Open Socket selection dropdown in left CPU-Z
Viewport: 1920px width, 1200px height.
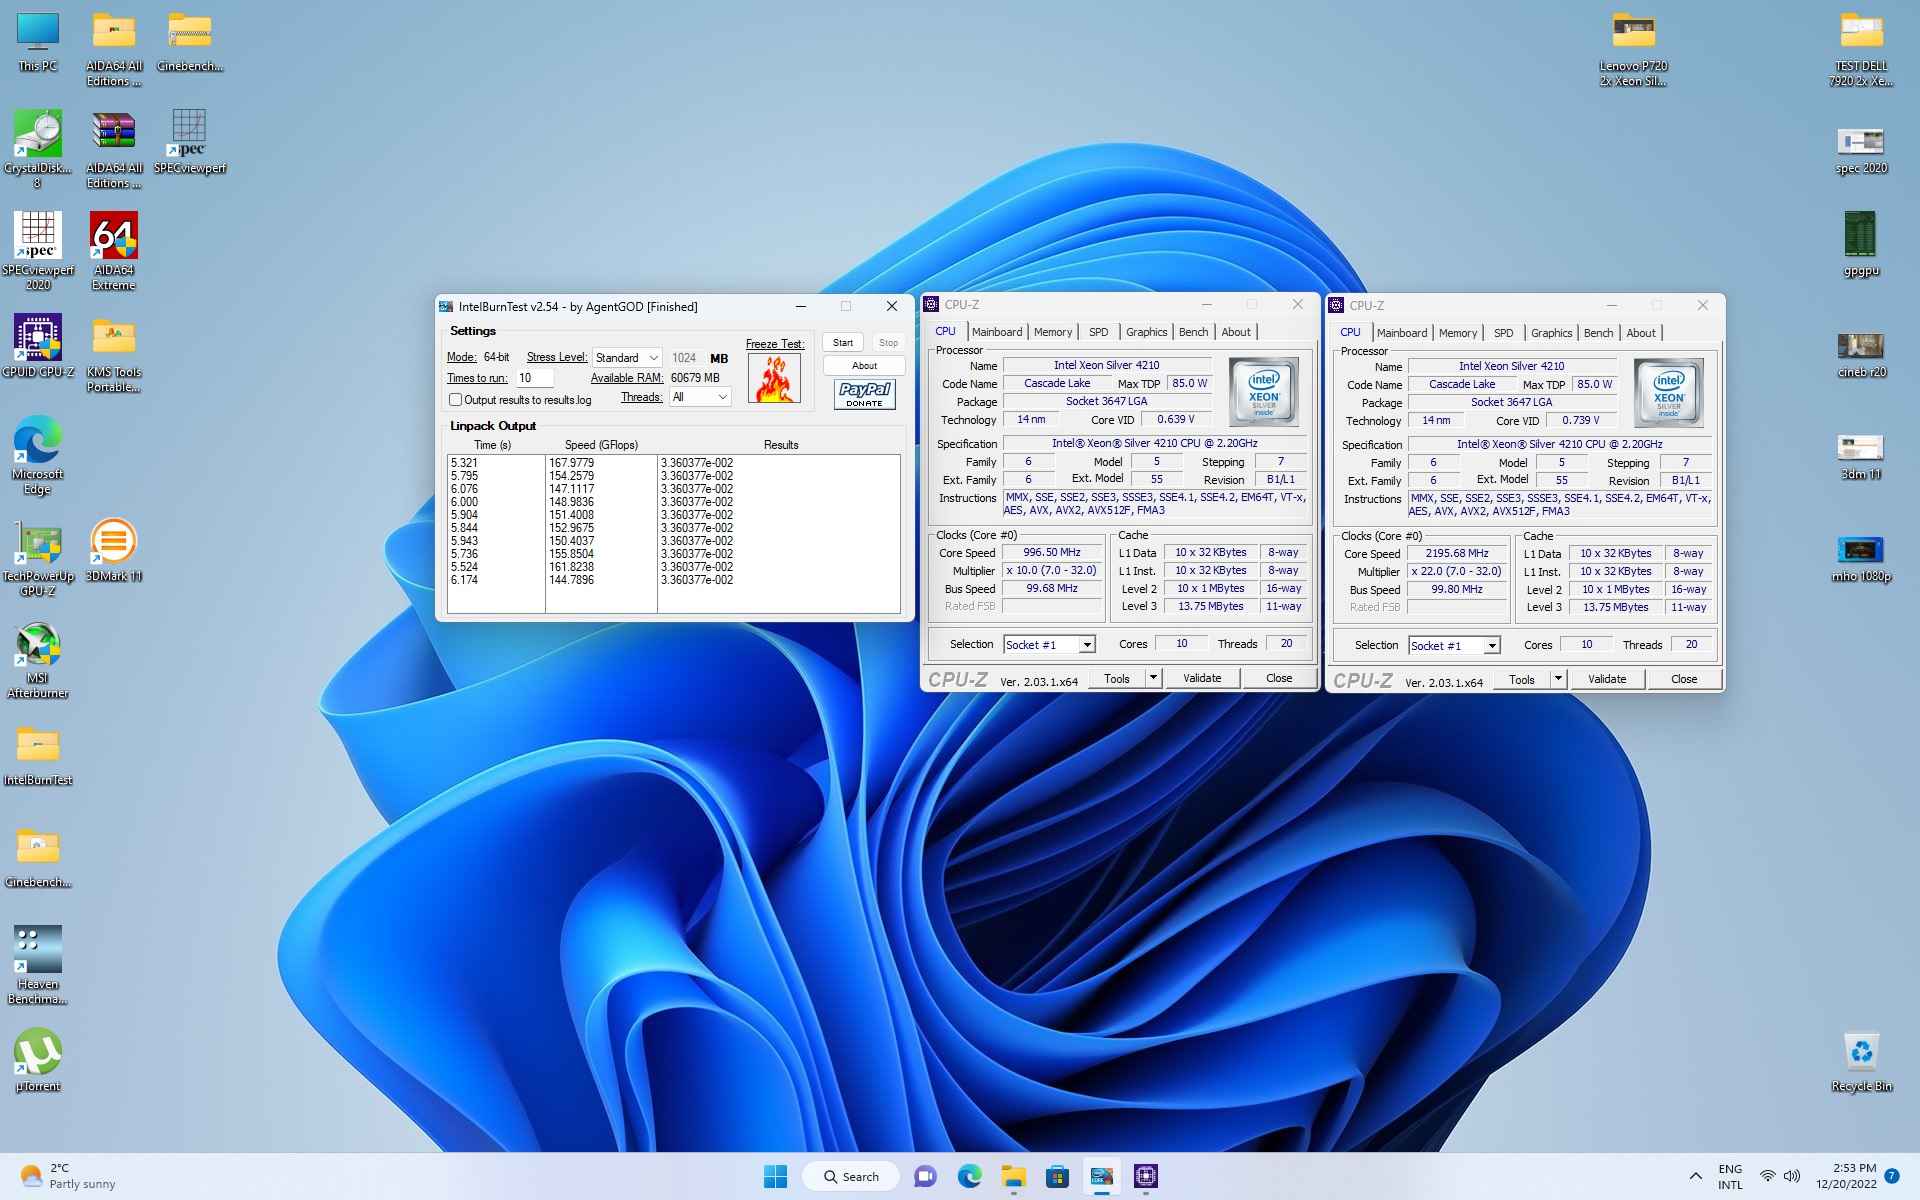point(1049,645)
